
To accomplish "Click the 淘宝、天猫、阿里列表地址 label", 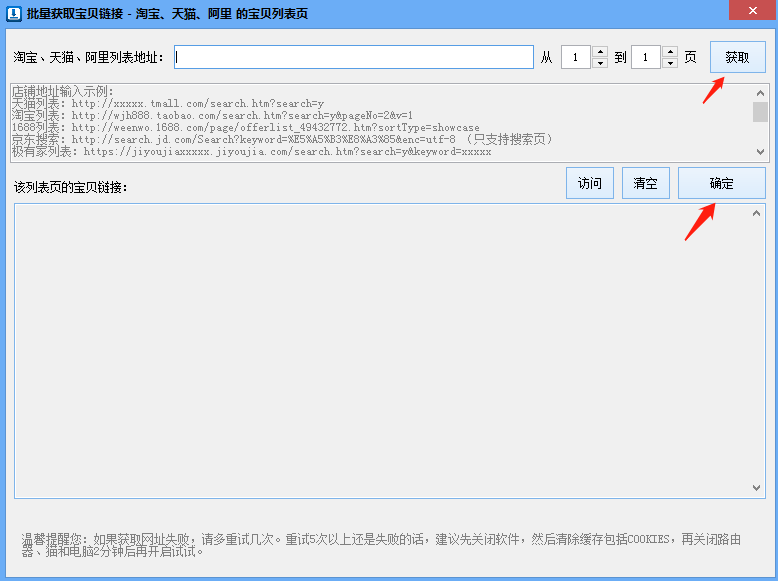I will coord(88,58).
